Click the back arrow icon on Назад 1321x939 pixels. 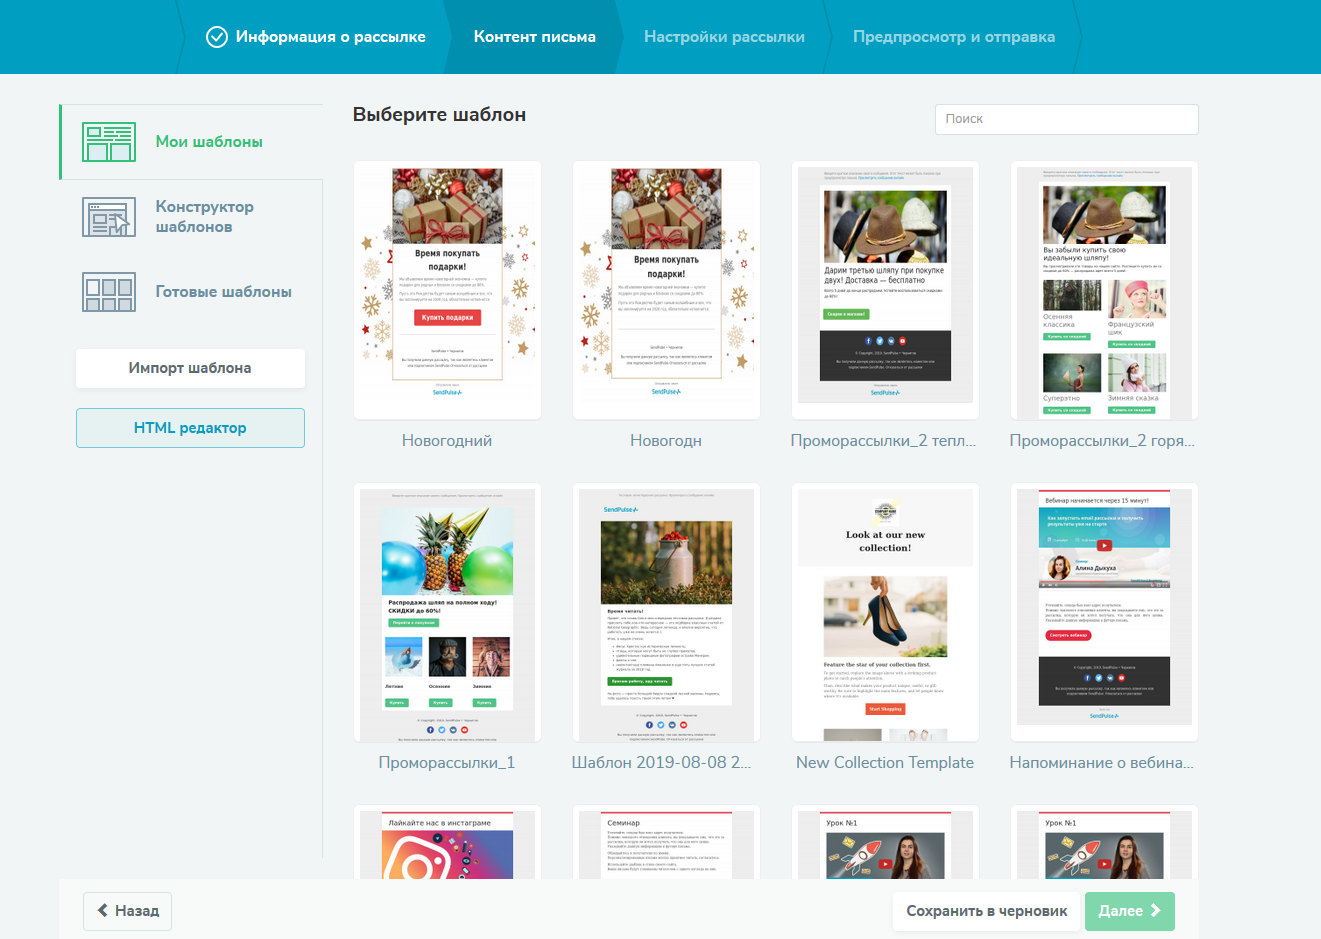pos(102,911)
